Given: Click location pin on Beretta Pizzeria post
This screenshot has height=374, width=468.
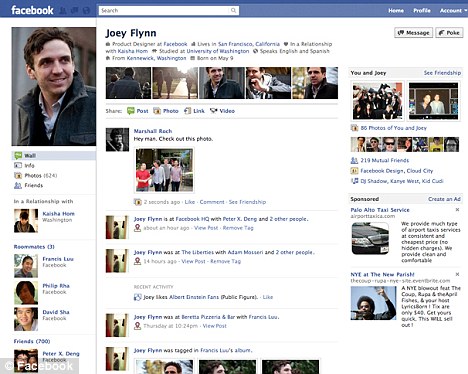Looking at the screenshot, I should tap(137, 326).
